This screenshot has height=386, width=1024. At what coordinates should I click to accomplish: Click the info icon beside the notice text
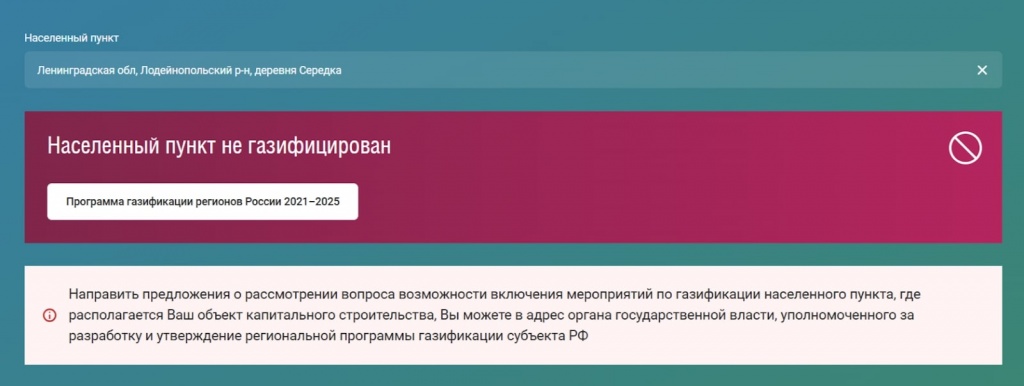(49, 315)
